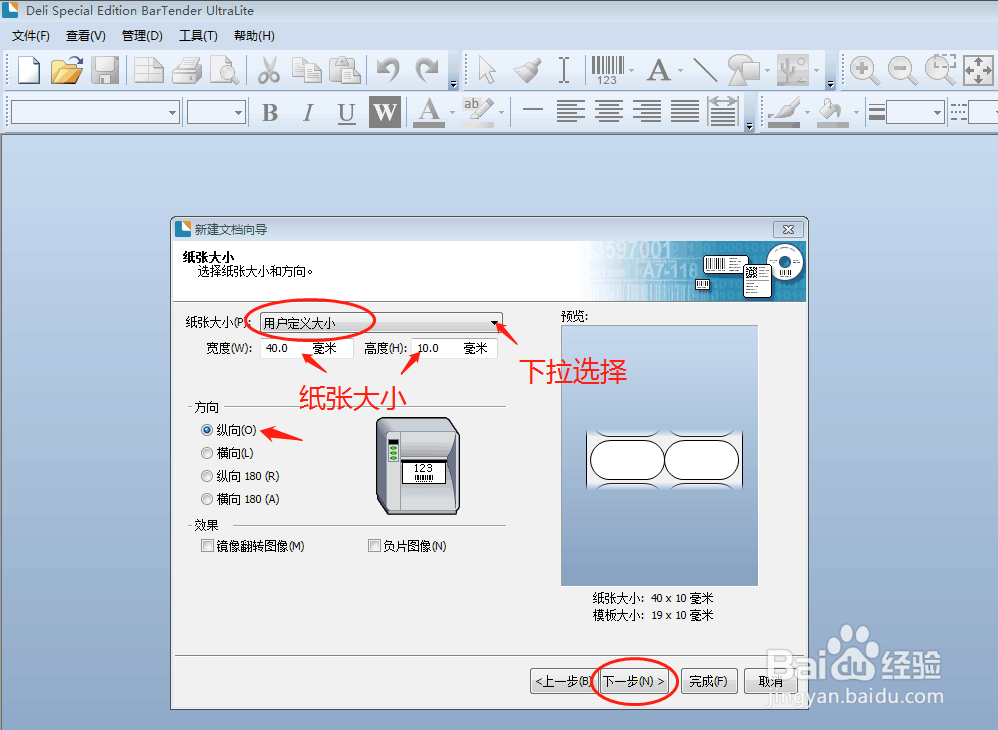Toggle Underline formatting
The height and width of the screenshot is (730, 998).
coord(346,113)
